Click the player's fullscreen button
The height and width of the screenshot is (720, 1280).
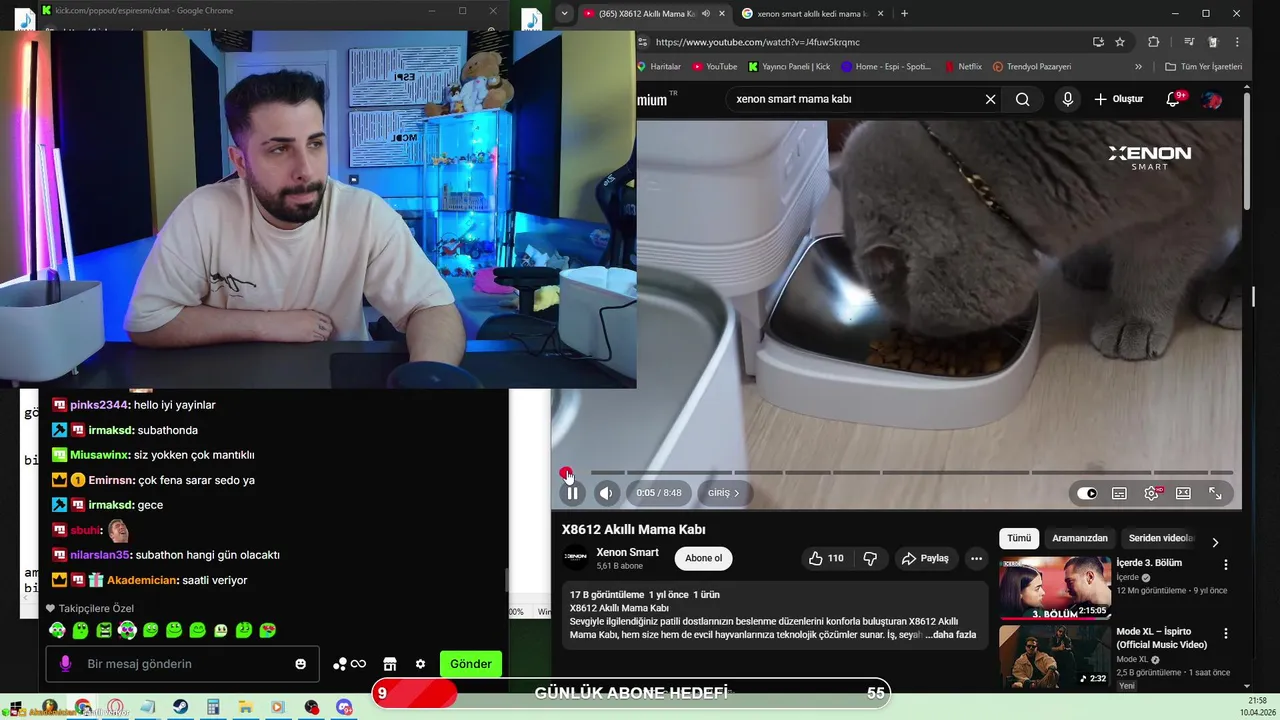(x=1215, y=493)
